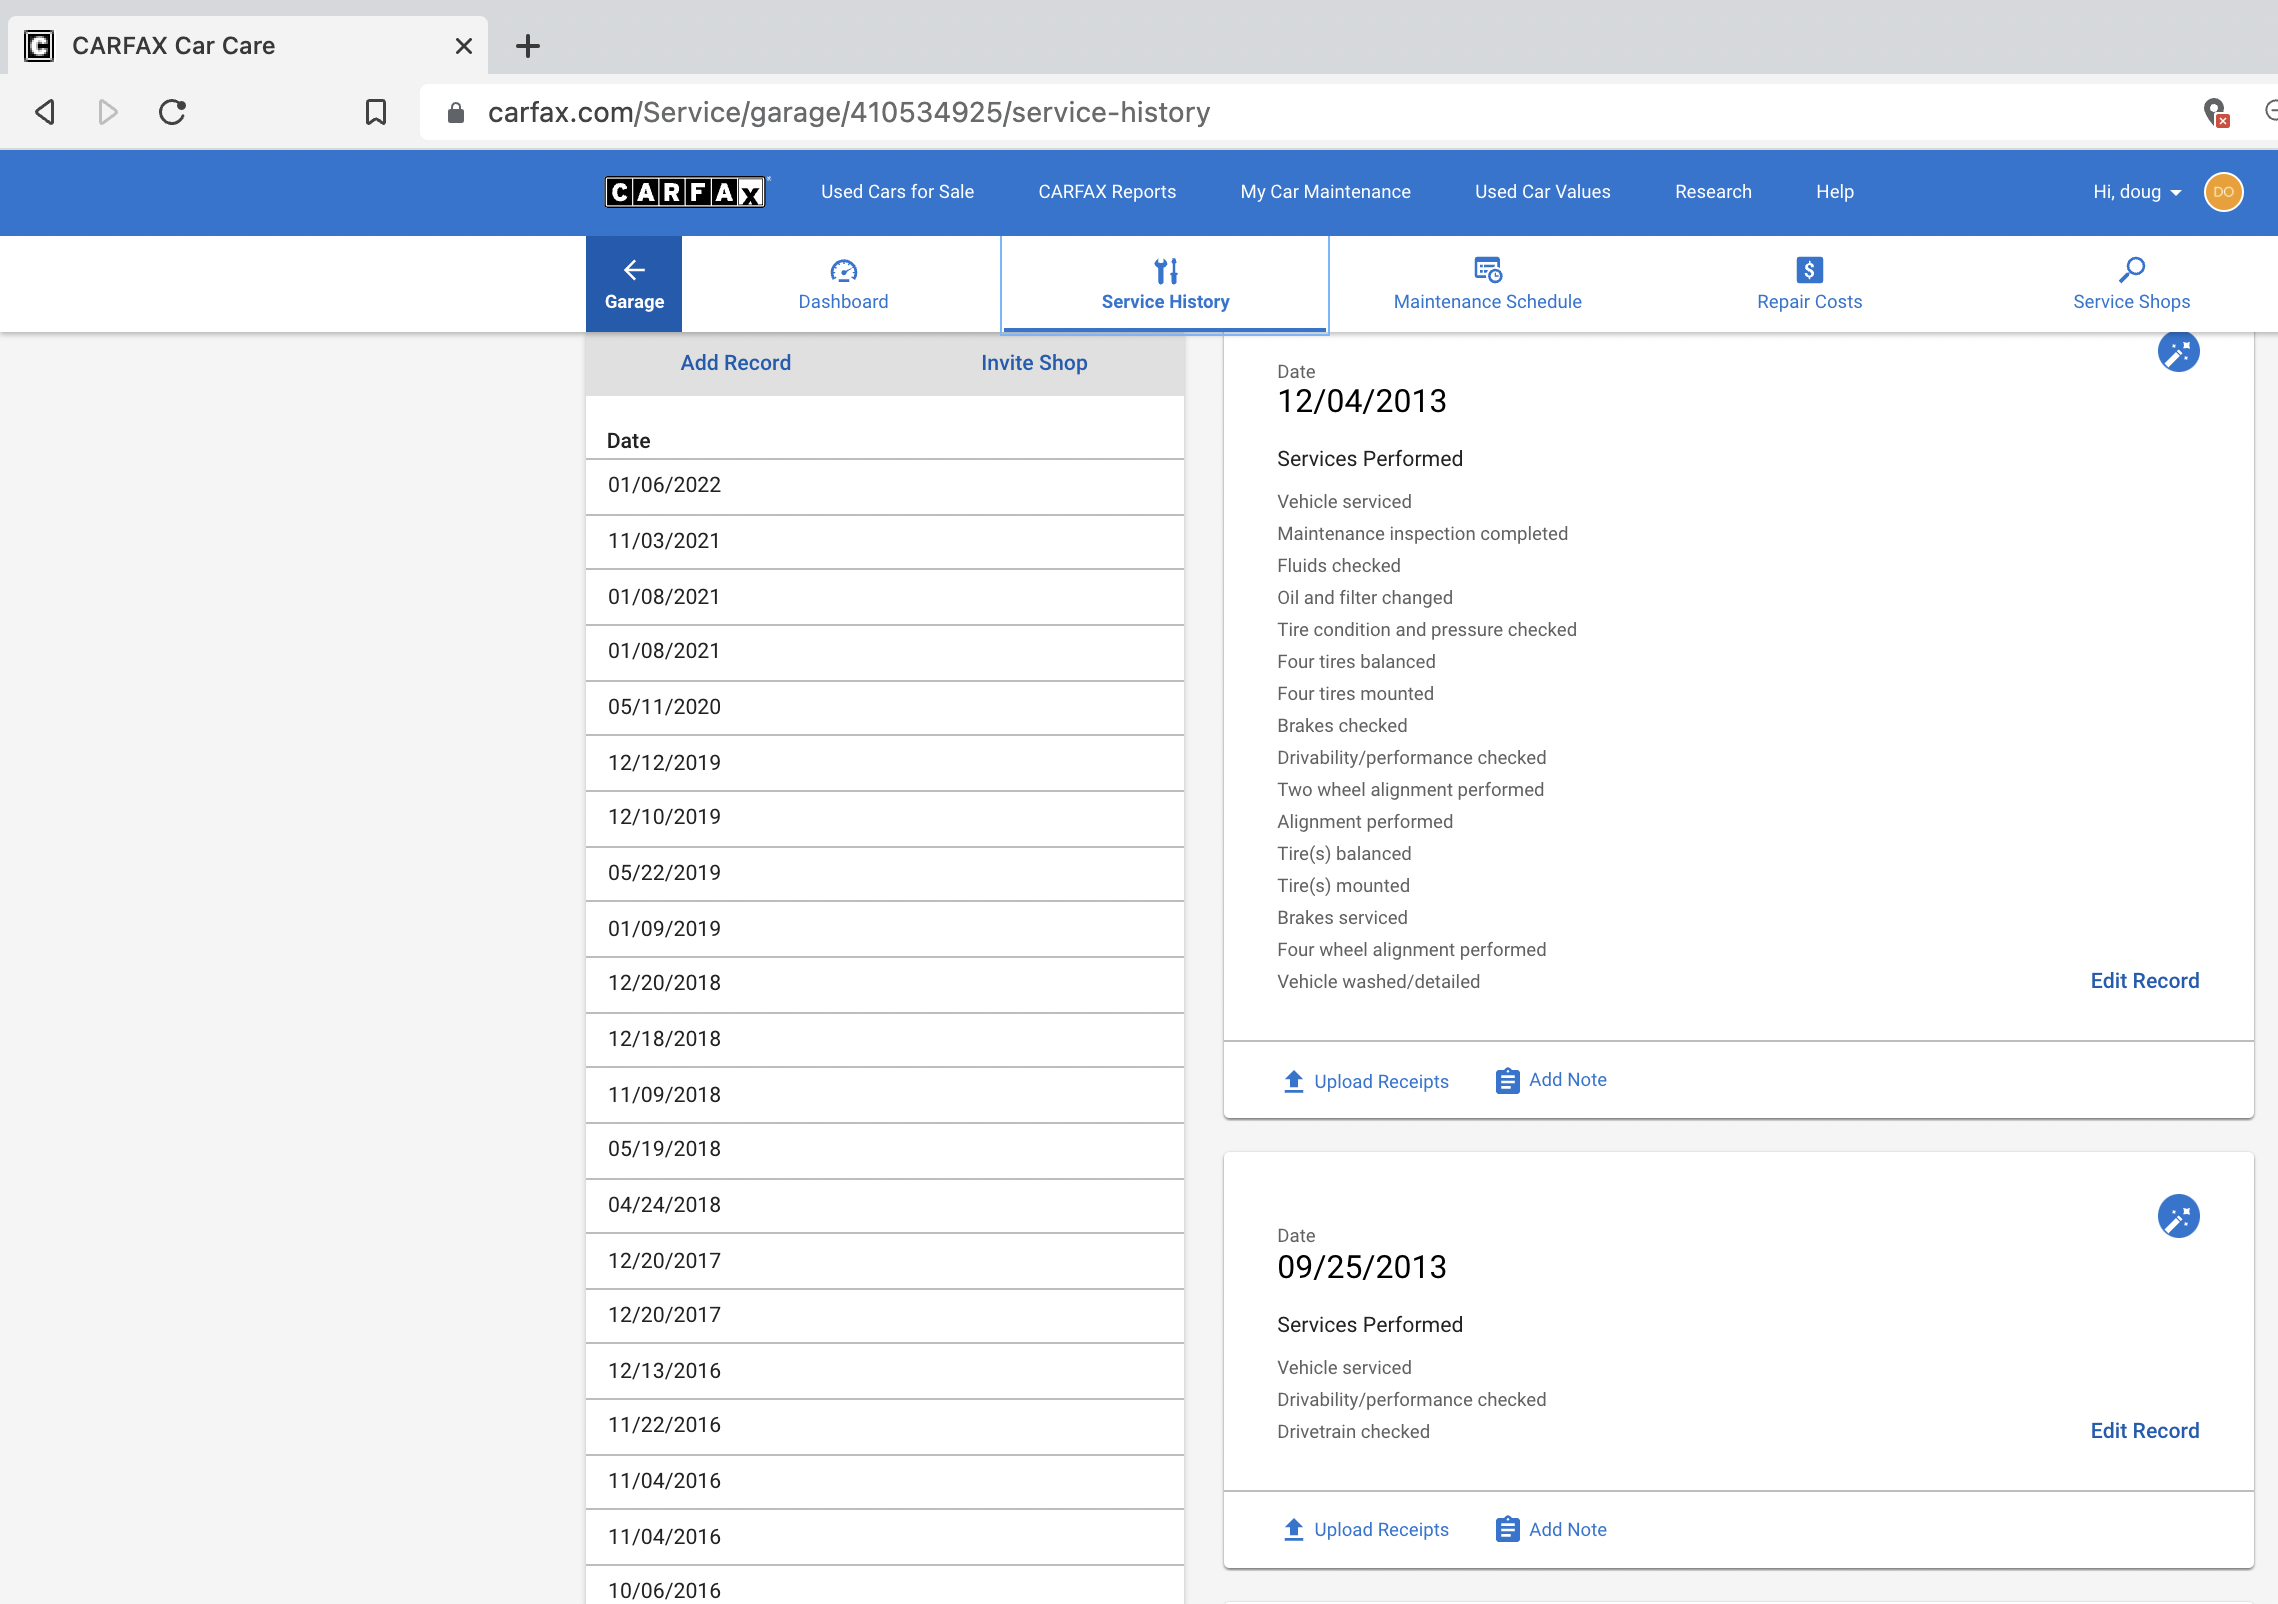The width and height of the screenshot is (2278, 1604).
Task: Click the 'Drivetrain checked' service line
Action: [1353, 1432]
